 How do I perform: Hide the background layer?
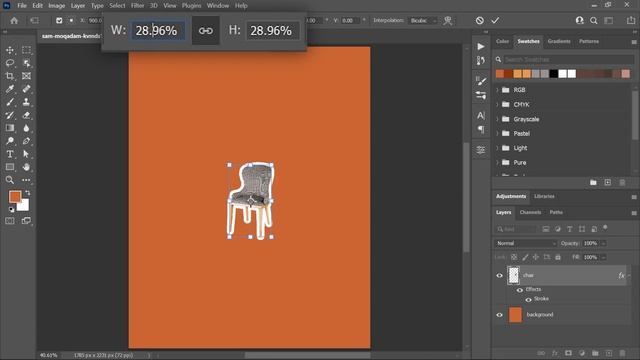click(x=499, y=315)
